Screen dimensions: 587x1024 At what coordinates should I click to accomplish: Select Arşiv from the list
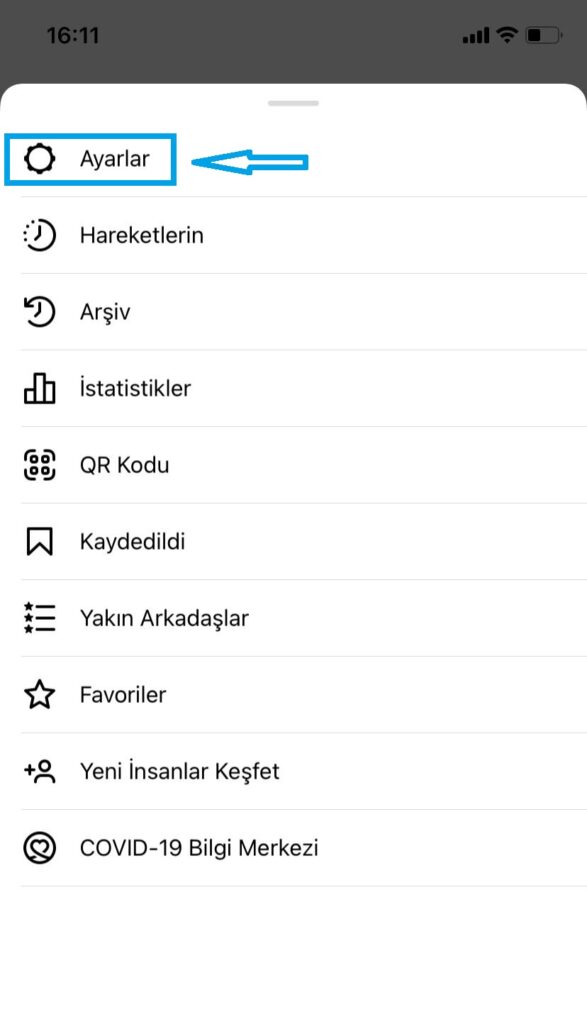pyautogui.click(x=105, y=312)
